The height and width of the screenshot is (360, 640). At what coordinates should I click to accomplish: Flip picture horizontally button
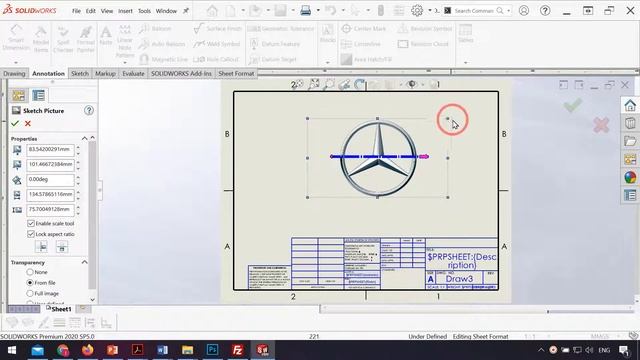click(x=41, y=246)
